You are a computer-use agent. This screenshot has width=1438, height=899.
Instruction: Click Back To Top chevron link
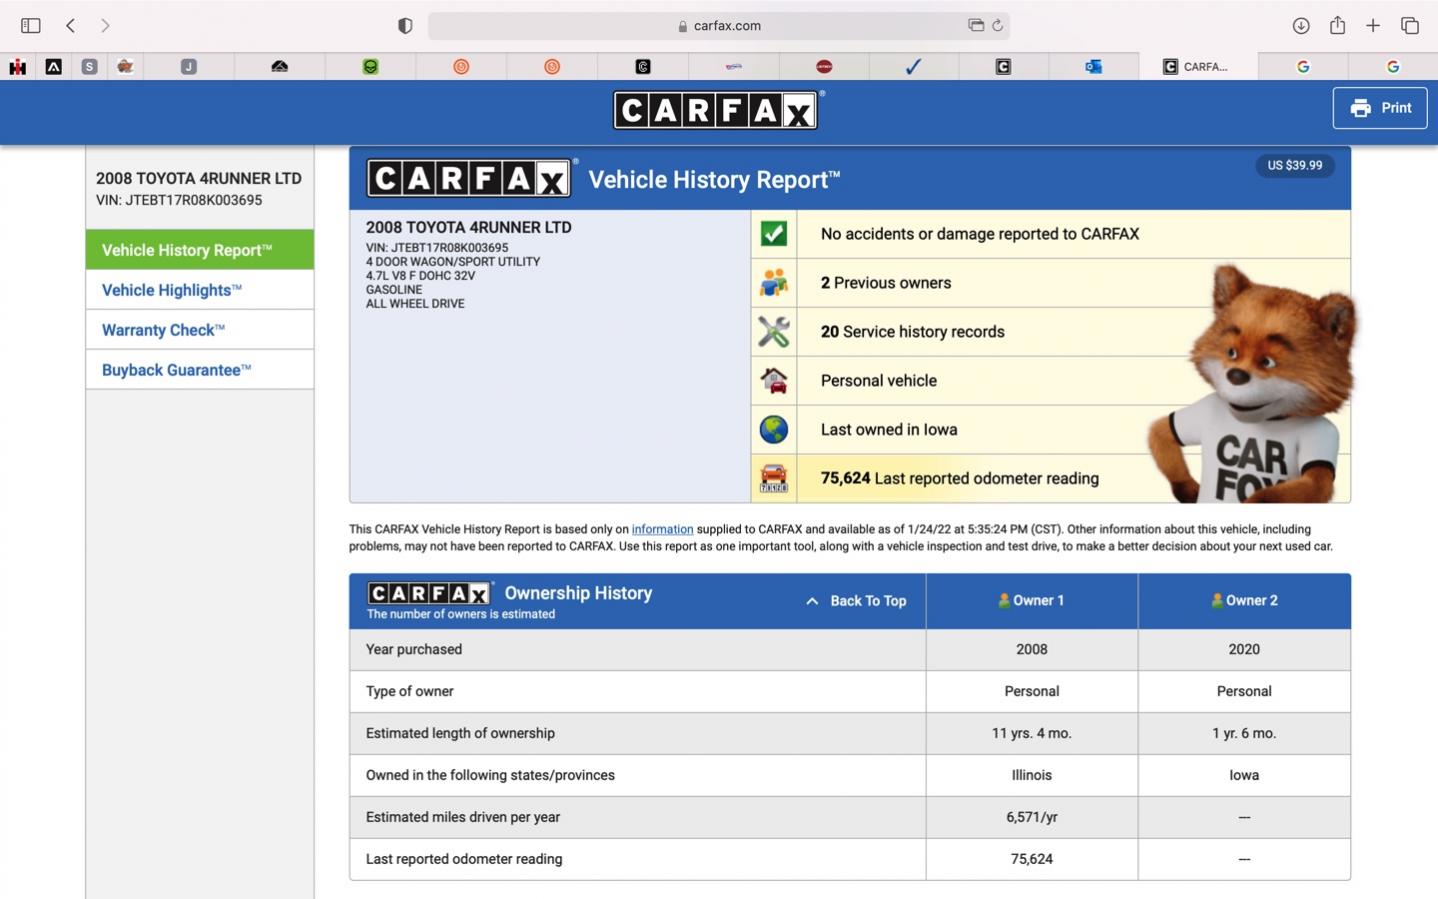[856, 601]
